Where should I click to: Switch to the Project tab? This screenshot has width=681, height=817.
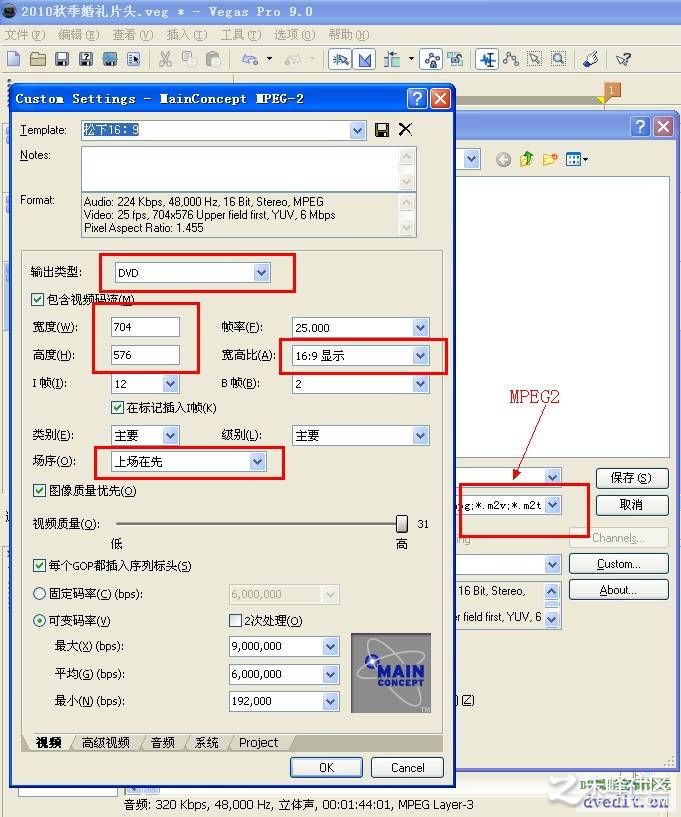coord(258,742)
